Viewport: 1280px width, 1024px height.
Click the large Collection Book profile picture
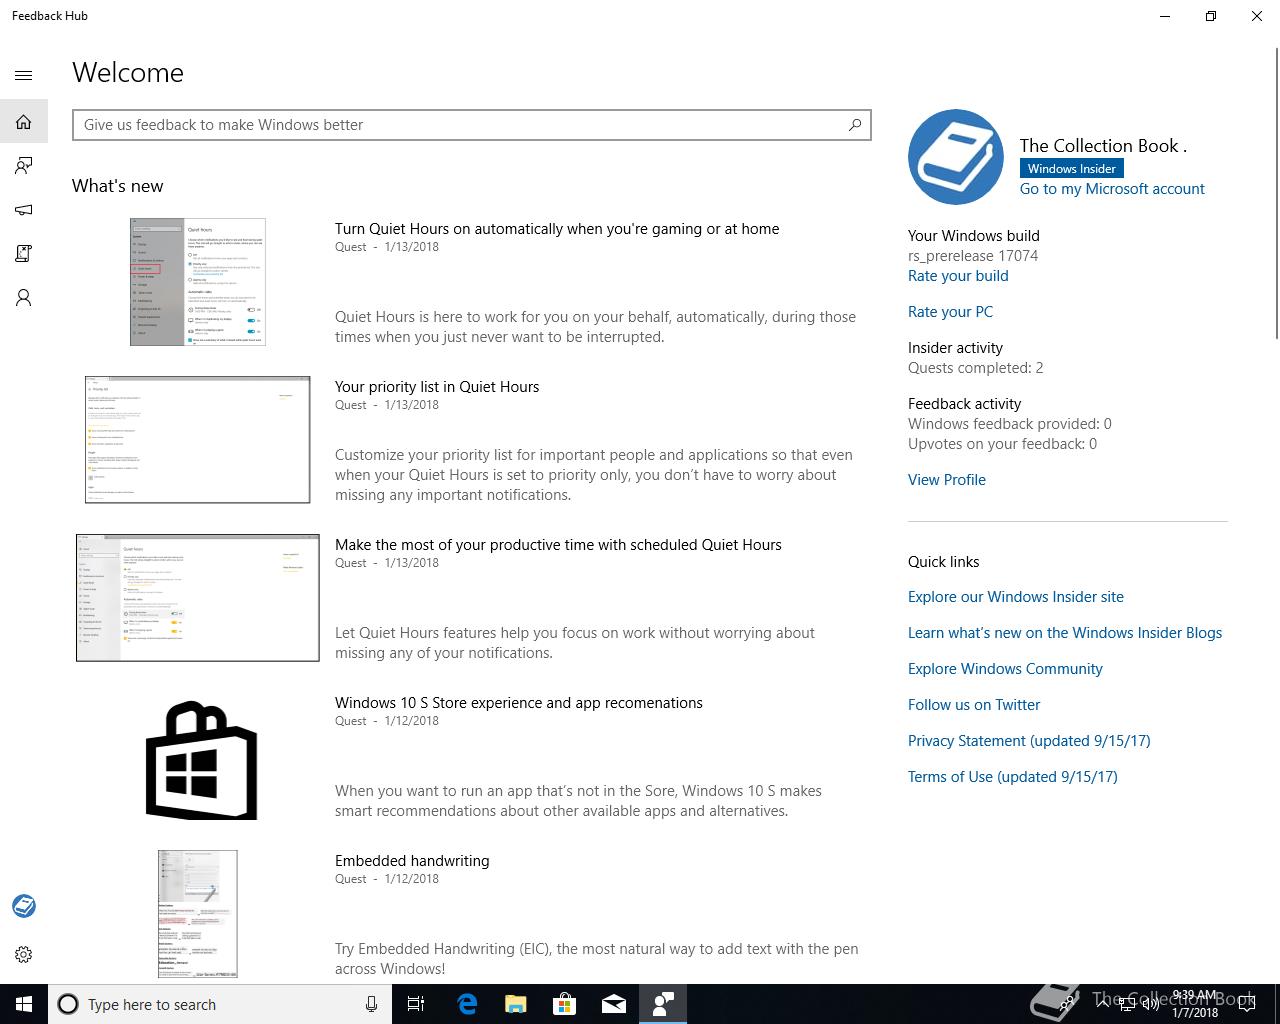tap(956, 157)
